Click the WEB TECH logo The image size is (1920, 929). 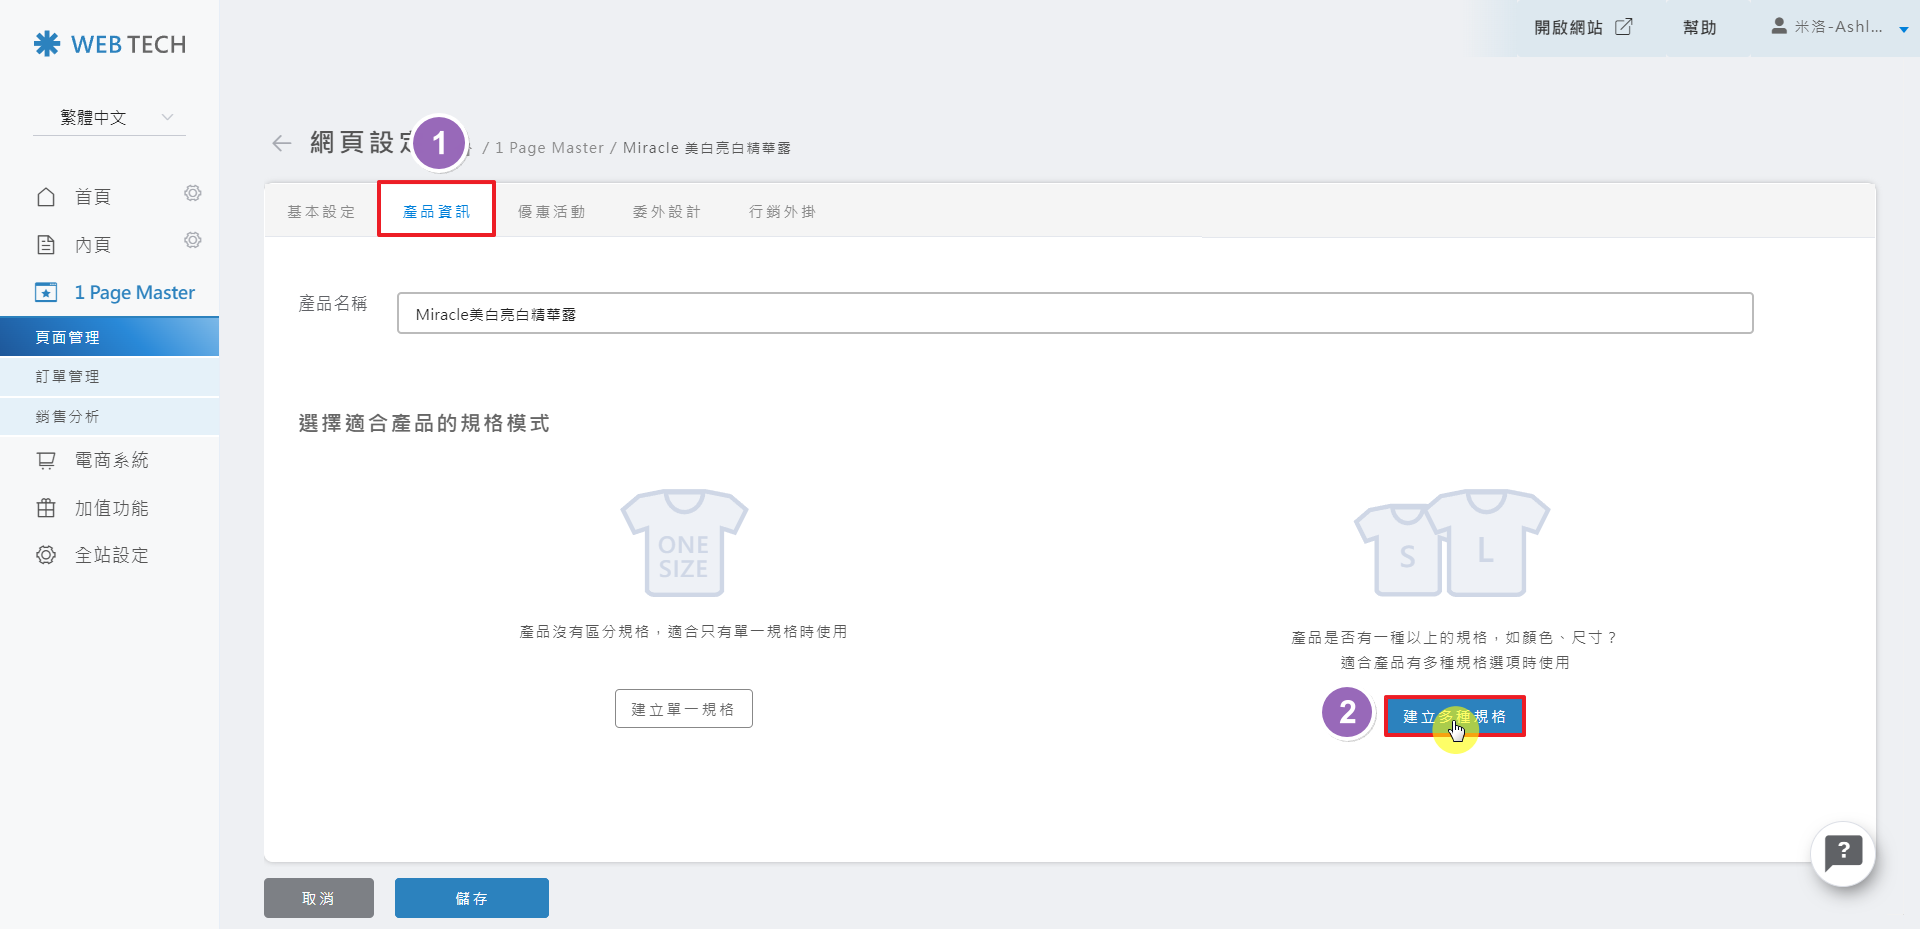point(110,44)
